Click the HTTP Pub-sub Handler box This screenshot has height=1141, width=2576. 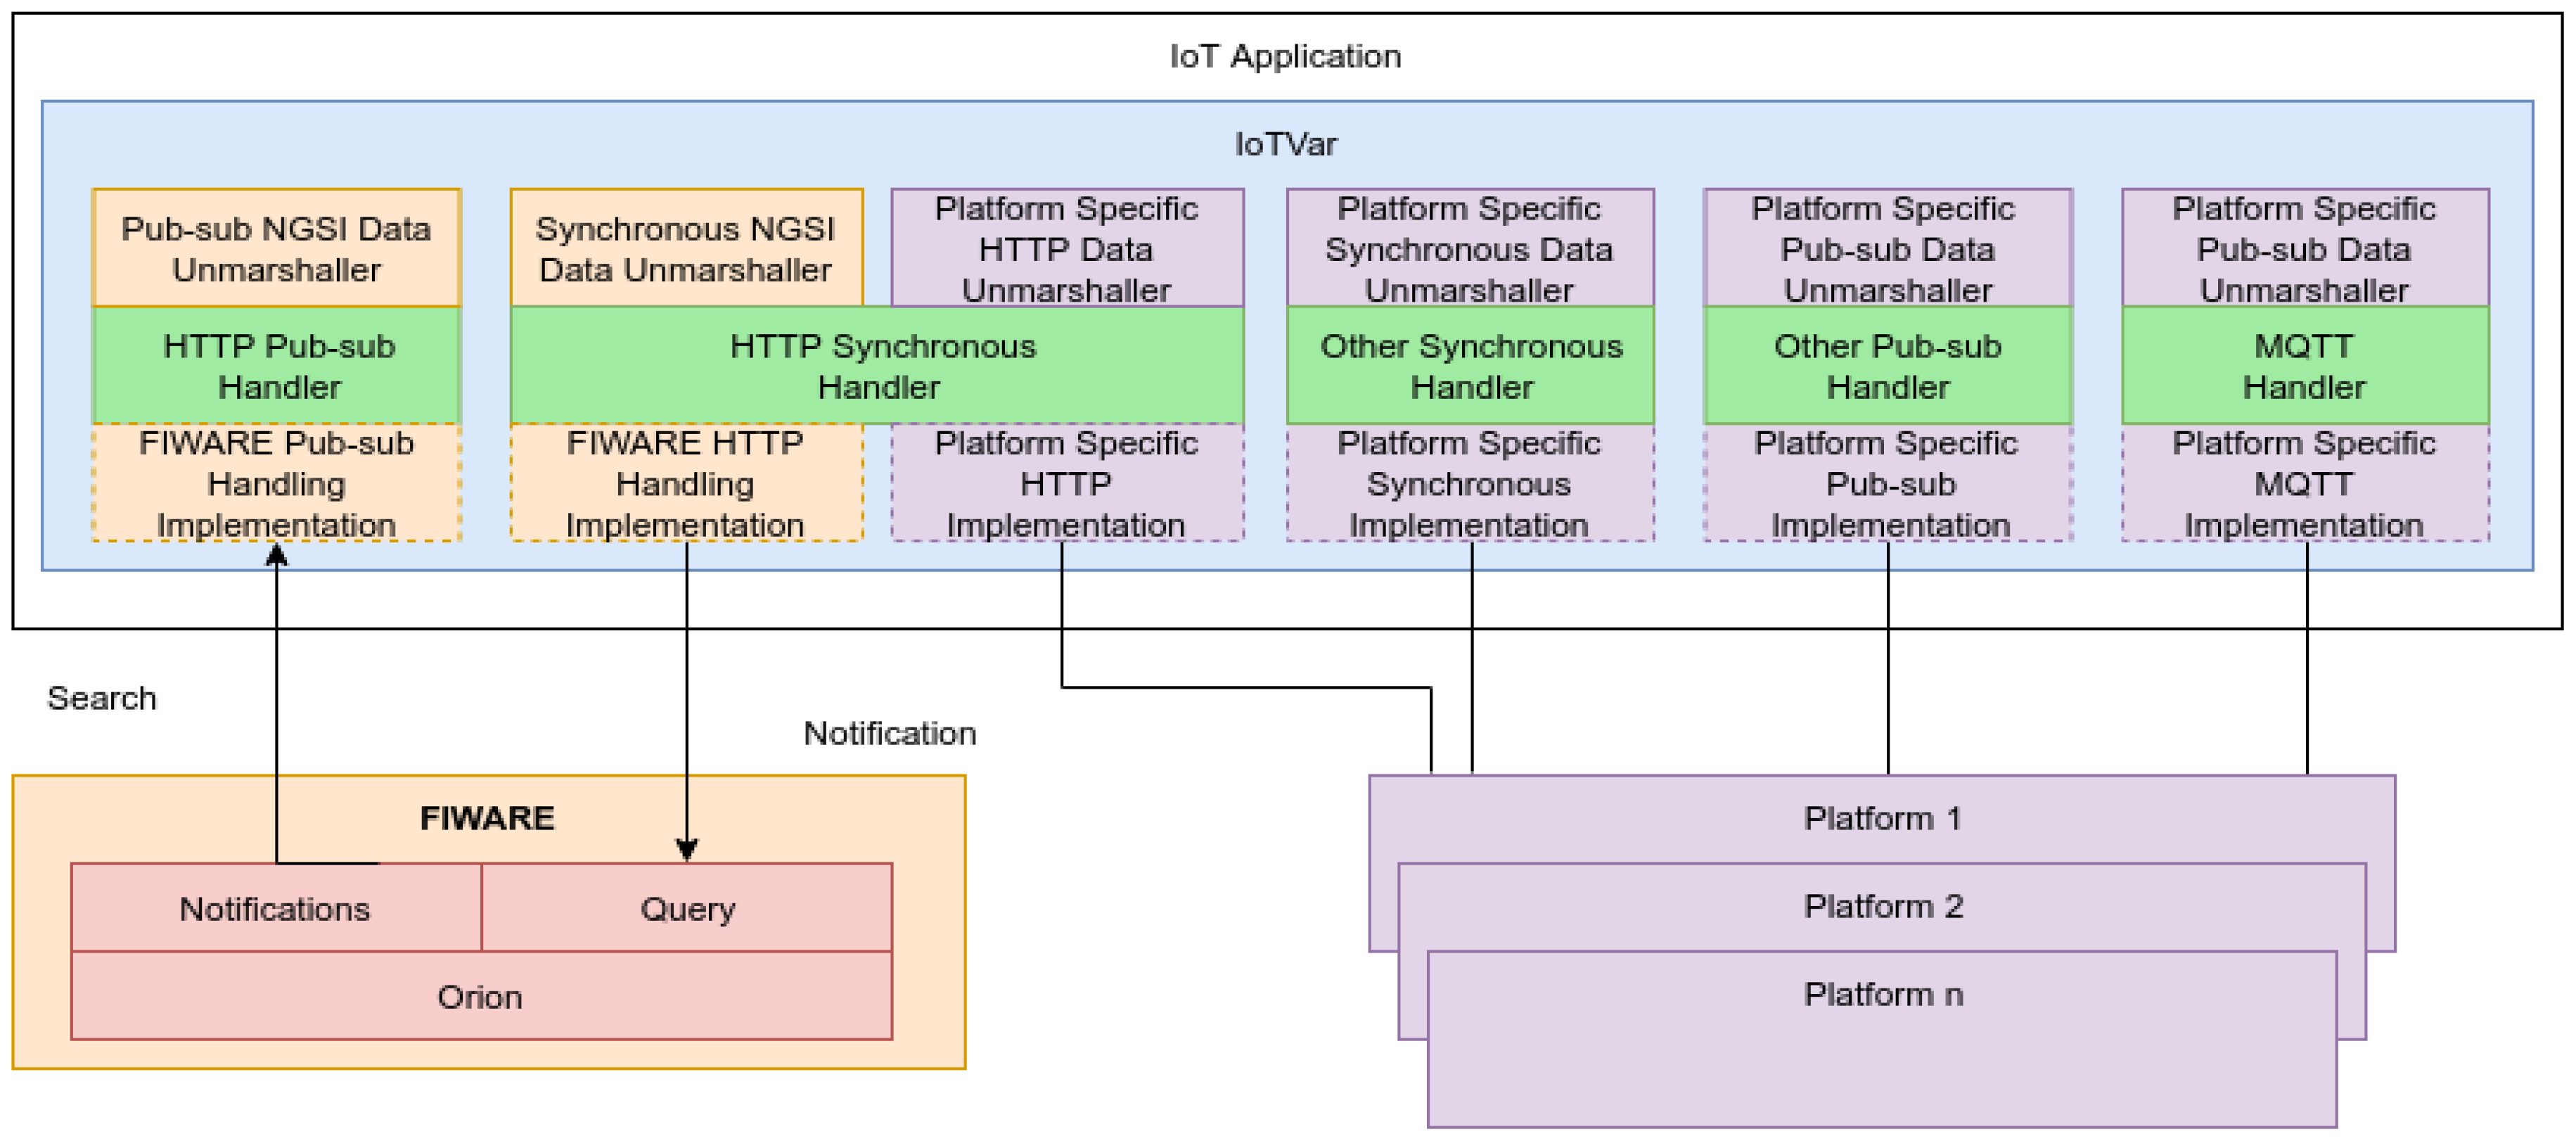point(277,366)
